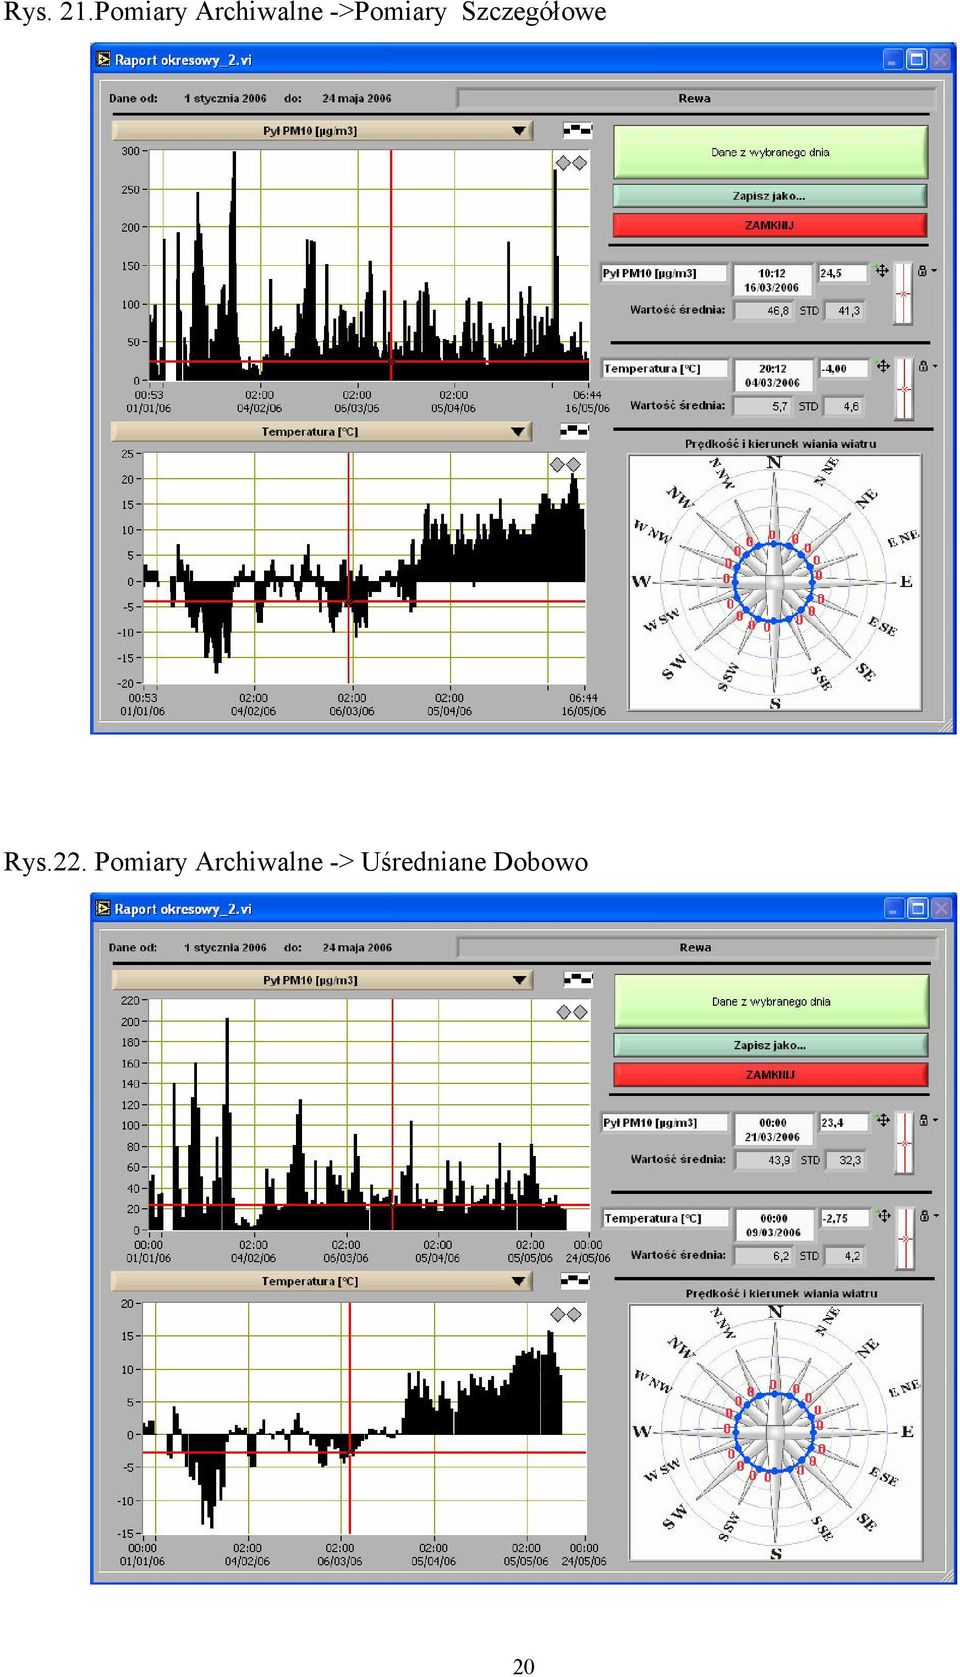Click red vertical cursor line on PM10 graph, Rys. 21
This screenshot has height=1677, width=960.
click(x=391, y=265)
